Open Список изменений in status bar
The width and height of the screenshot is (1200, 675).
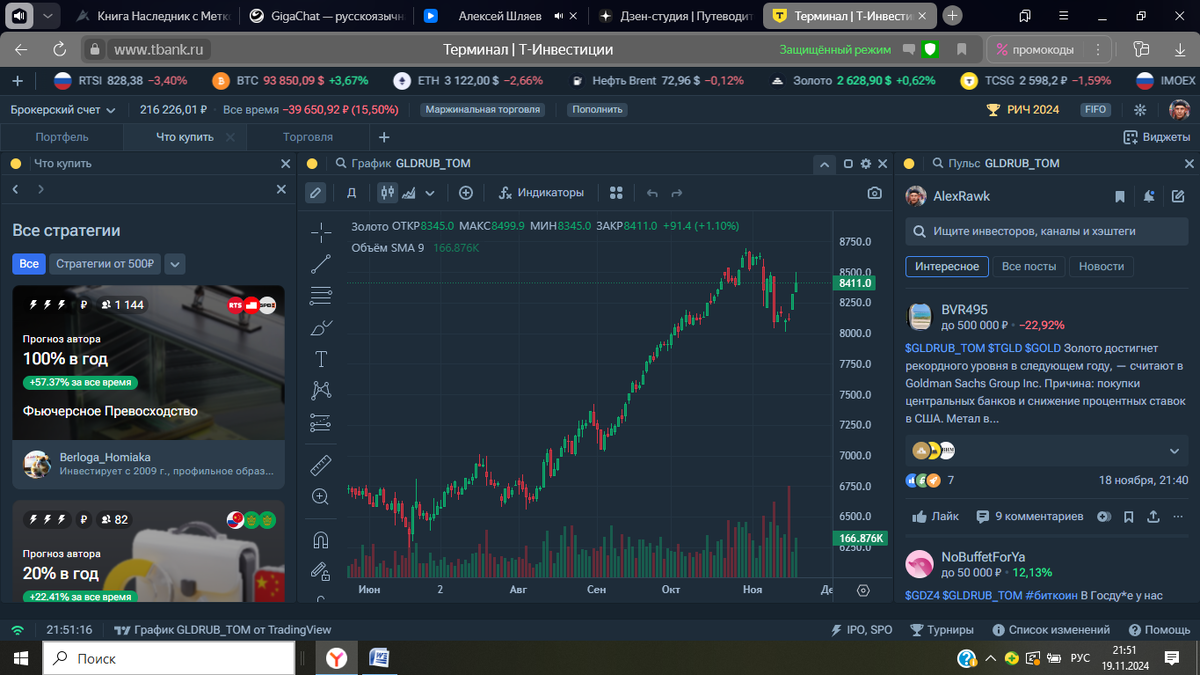tap(1049, 630)
